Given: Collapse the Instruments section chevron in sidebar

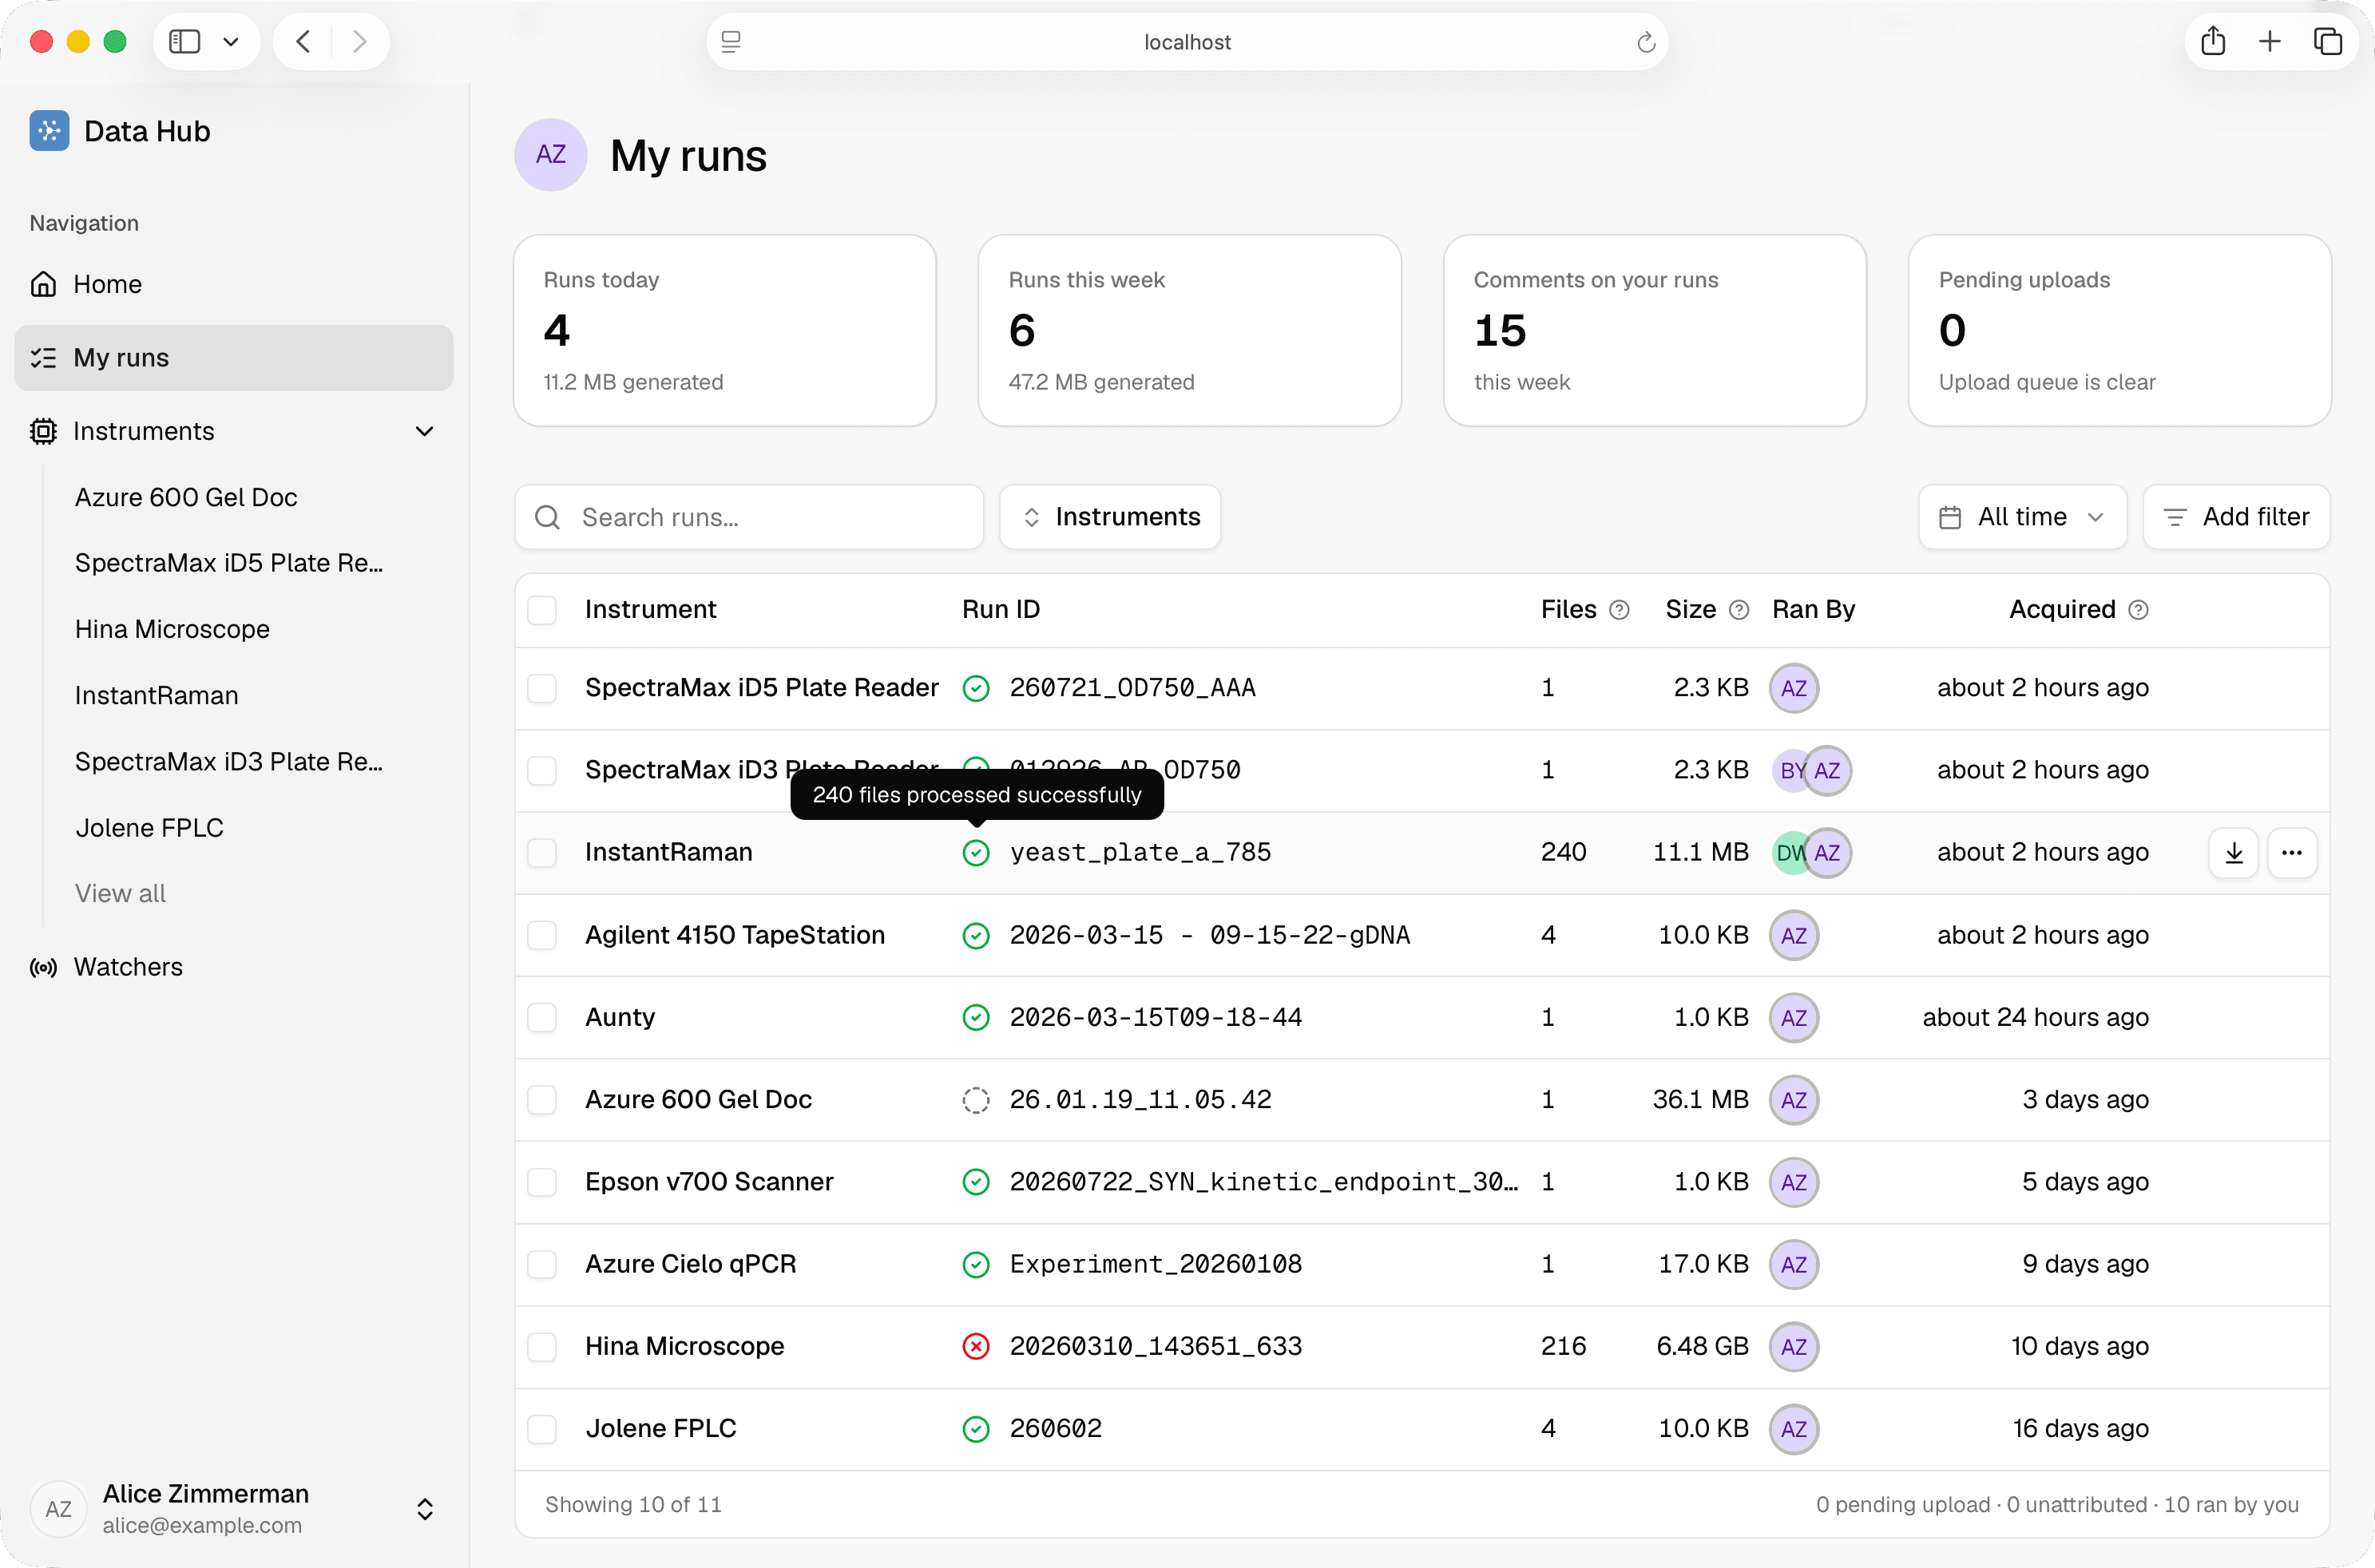Looking at the screenshot, I should coord(425,431).
